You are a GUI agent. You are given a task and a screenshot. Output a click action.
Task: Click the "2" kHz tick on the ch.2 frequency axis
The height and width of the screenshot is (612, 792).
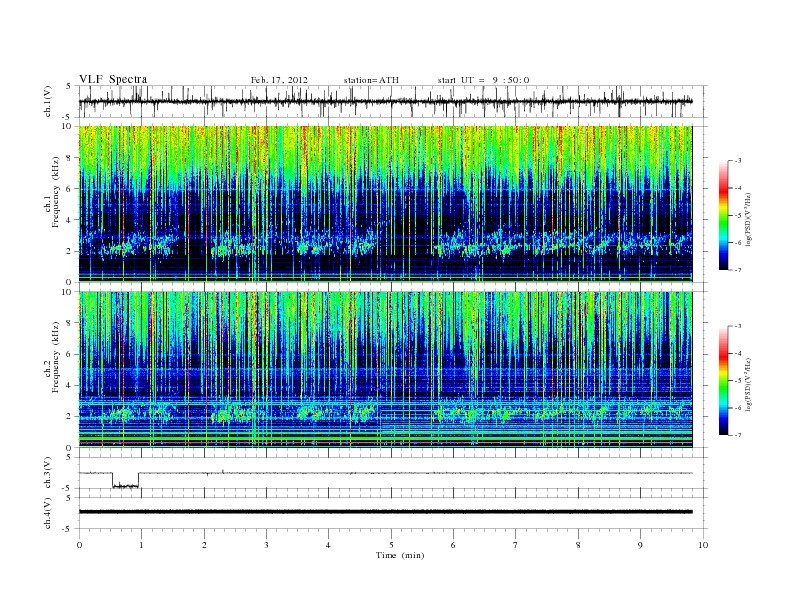pos(70,416)
